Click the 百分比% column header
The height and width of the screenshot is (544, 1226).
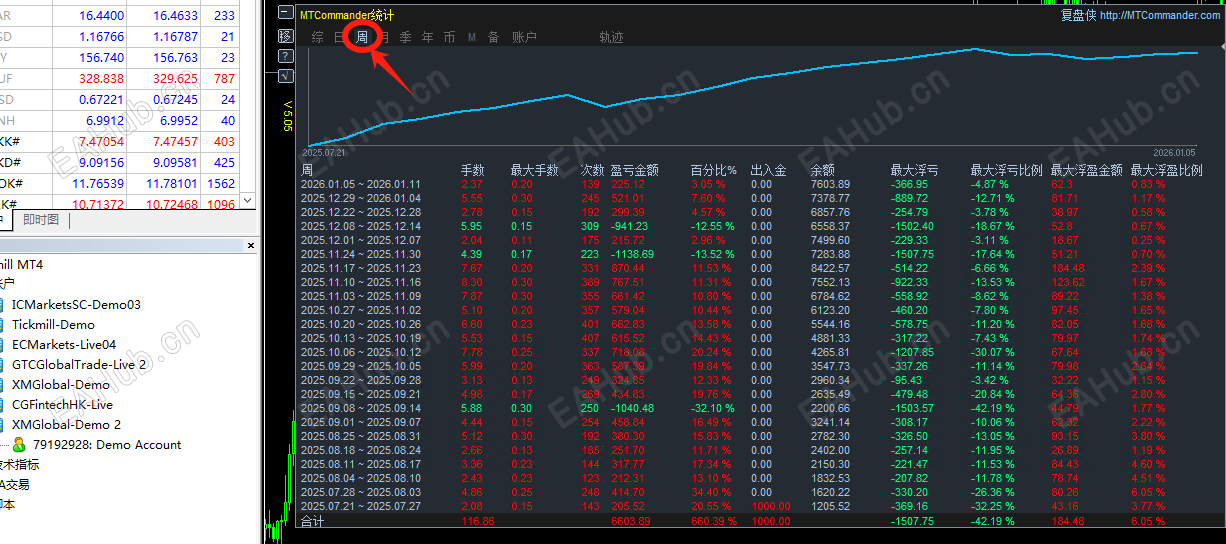tap(714, 170)
